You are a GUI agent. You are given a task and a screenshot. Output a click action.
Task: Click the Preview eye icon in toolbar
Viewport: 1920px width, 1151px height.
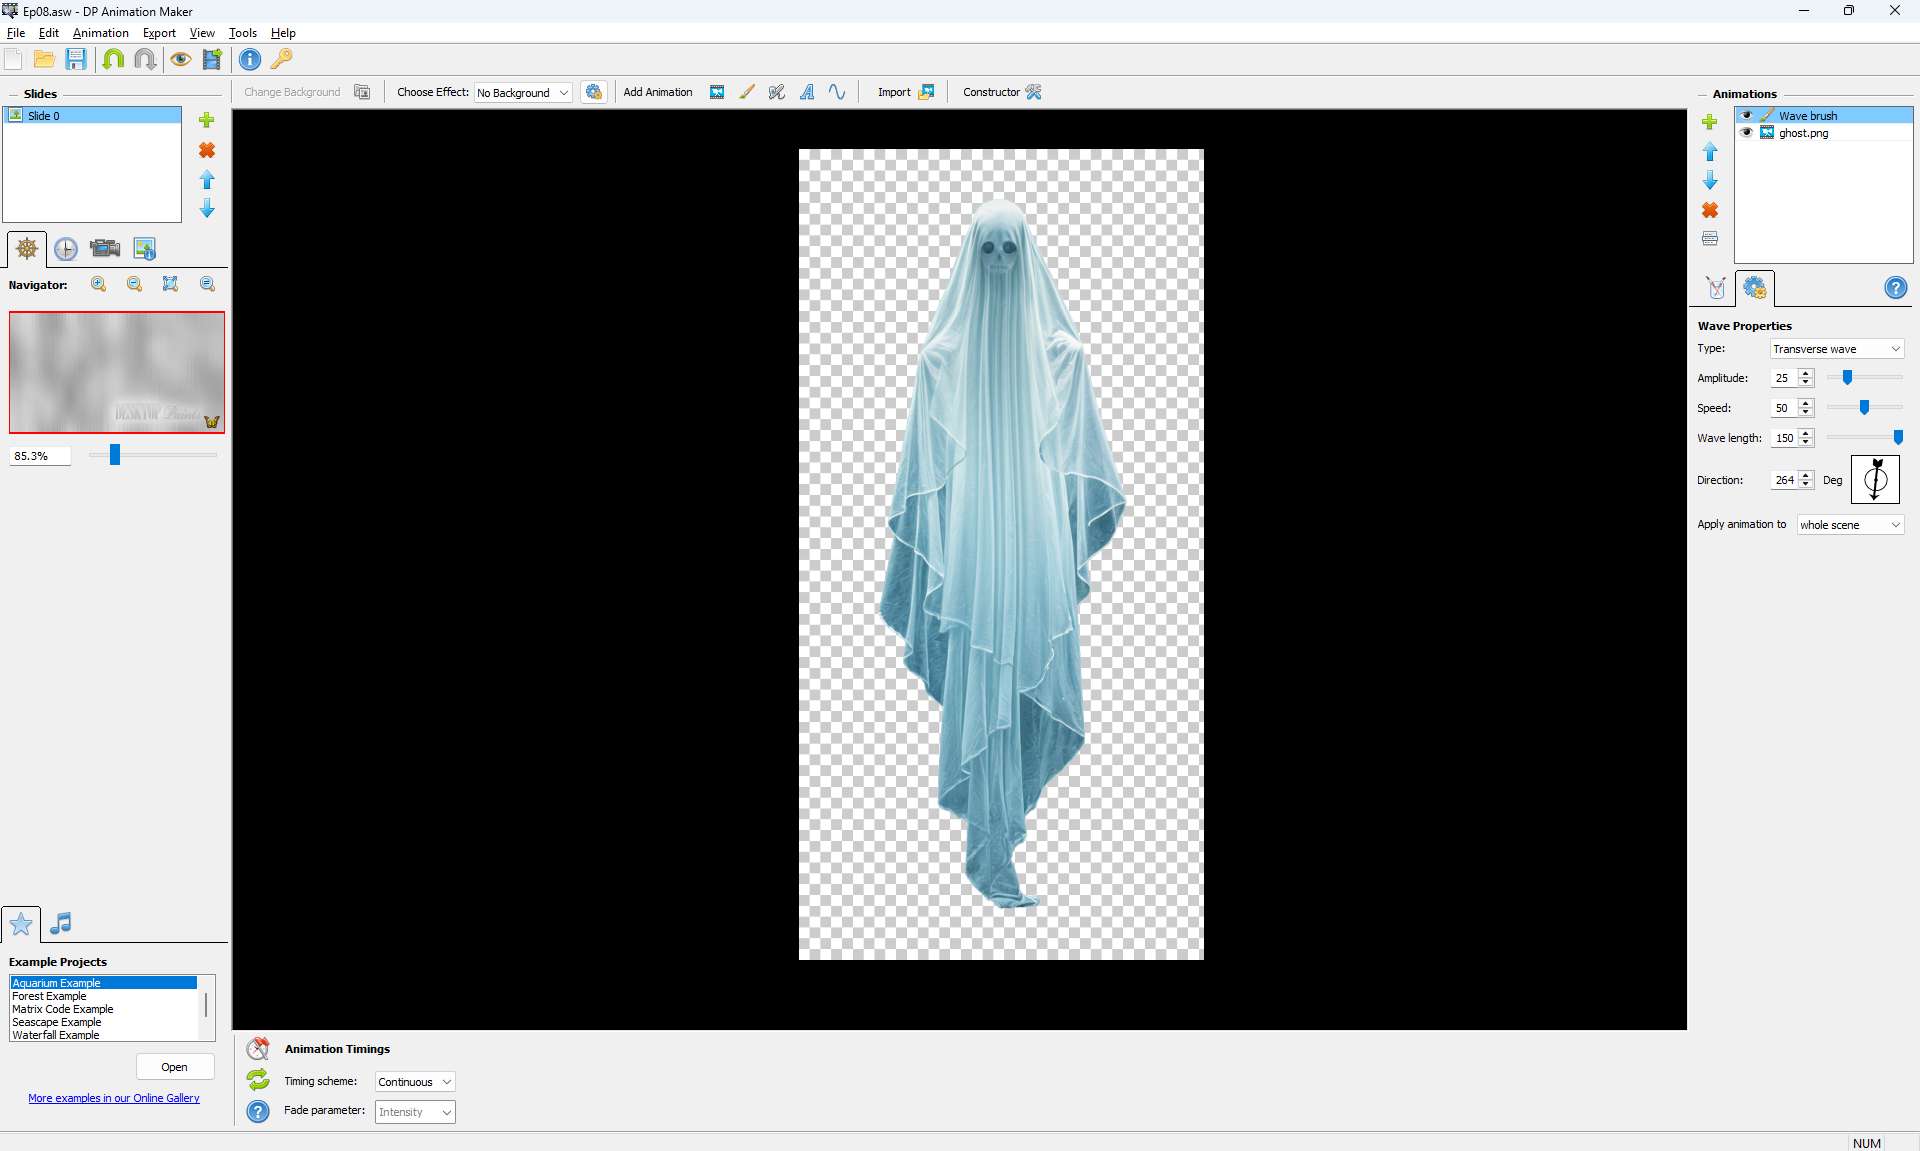(180, 60)
